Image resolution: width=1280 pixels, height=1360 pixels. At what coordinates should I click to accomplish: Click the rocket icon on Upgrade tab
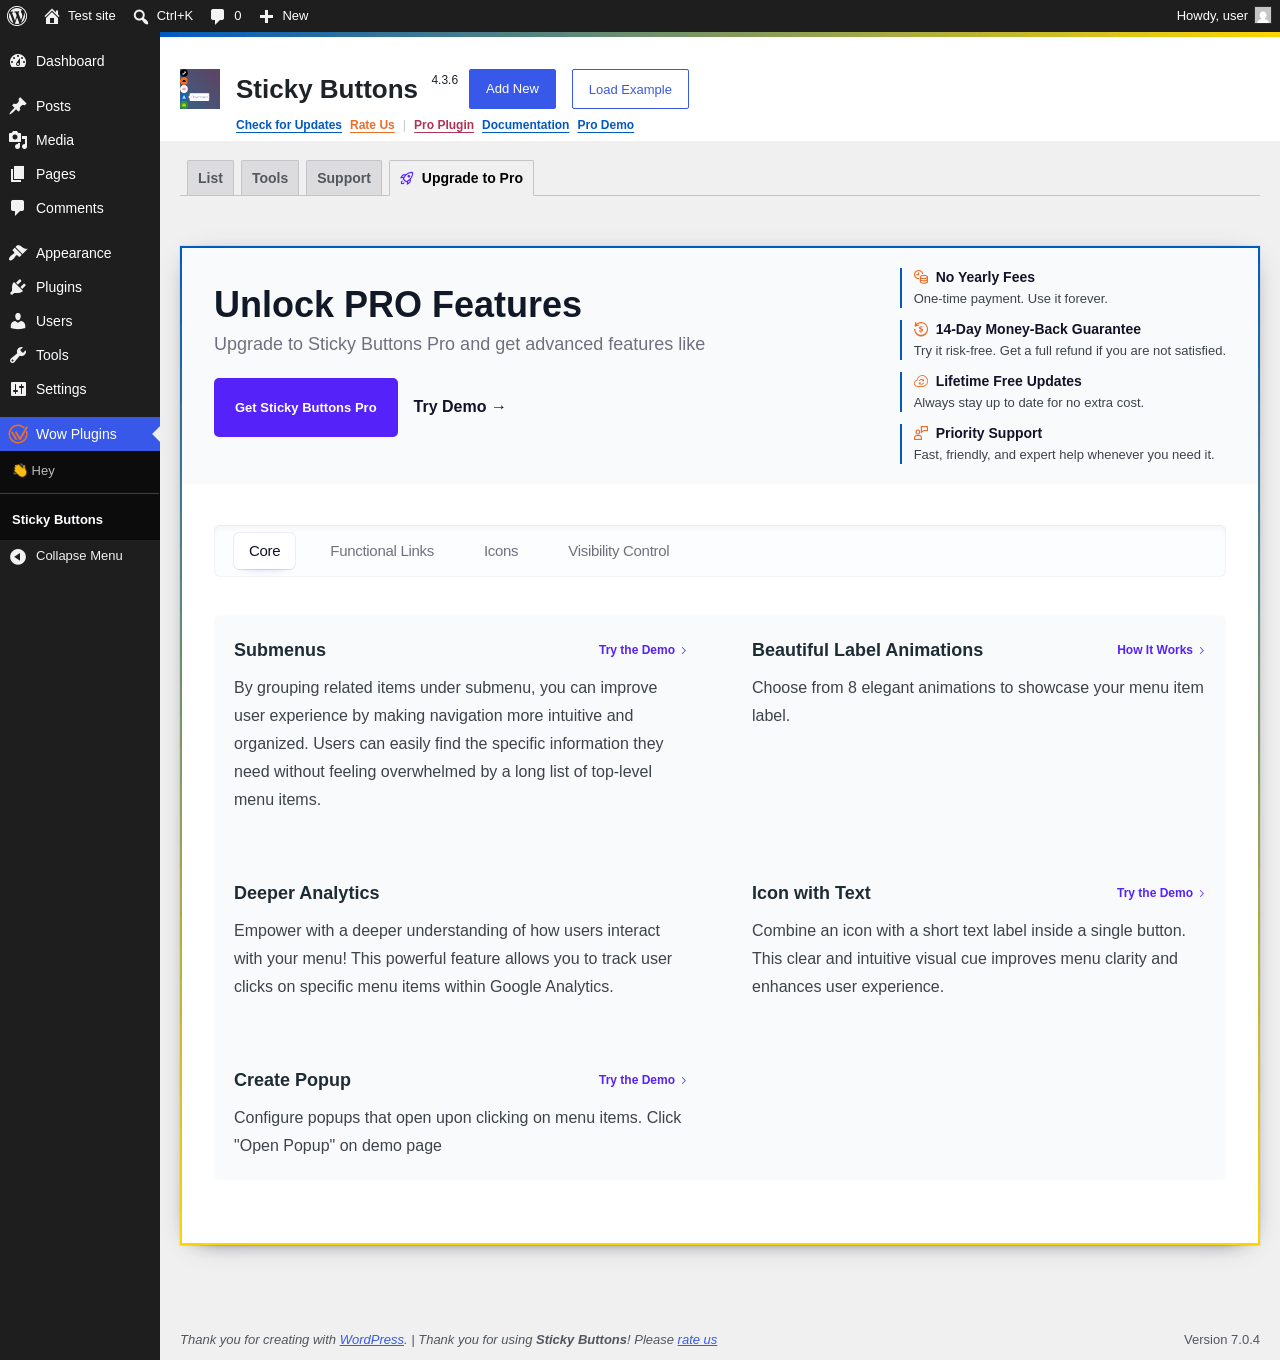407,178
